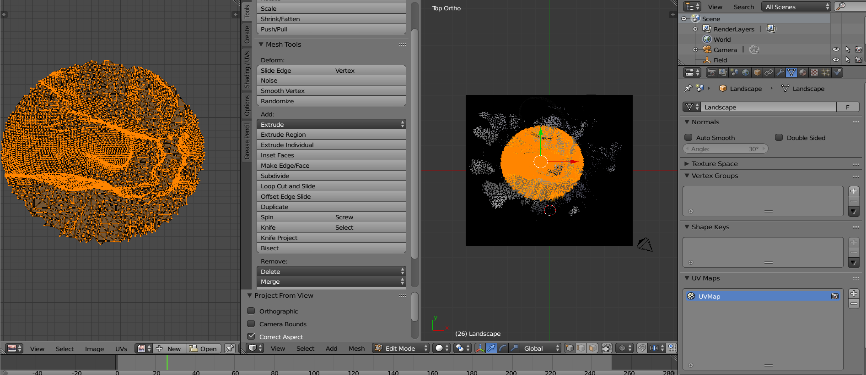The width and height of the screenshot is (866, 375).
Task: Open the Image menu in UV editor header
Action: (x=94, y=349)
